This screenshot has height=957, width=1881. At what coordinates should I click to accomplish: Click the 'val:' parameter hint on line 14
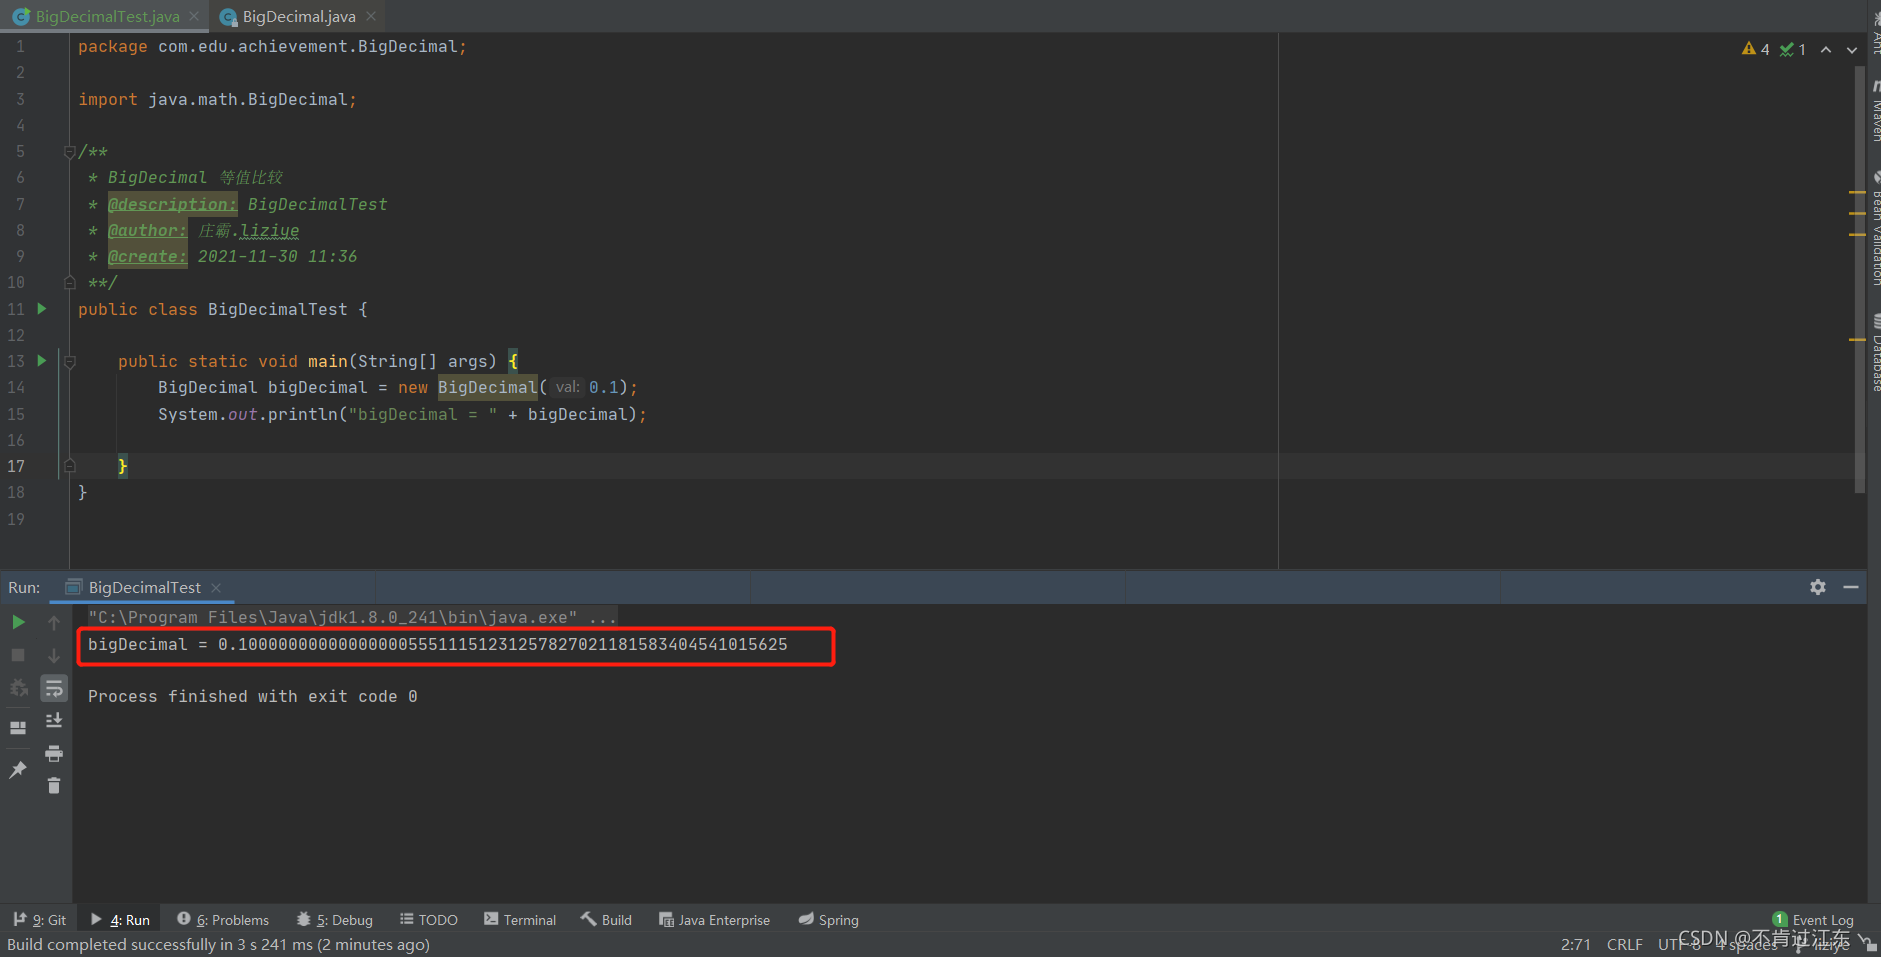tap(567, 387)
